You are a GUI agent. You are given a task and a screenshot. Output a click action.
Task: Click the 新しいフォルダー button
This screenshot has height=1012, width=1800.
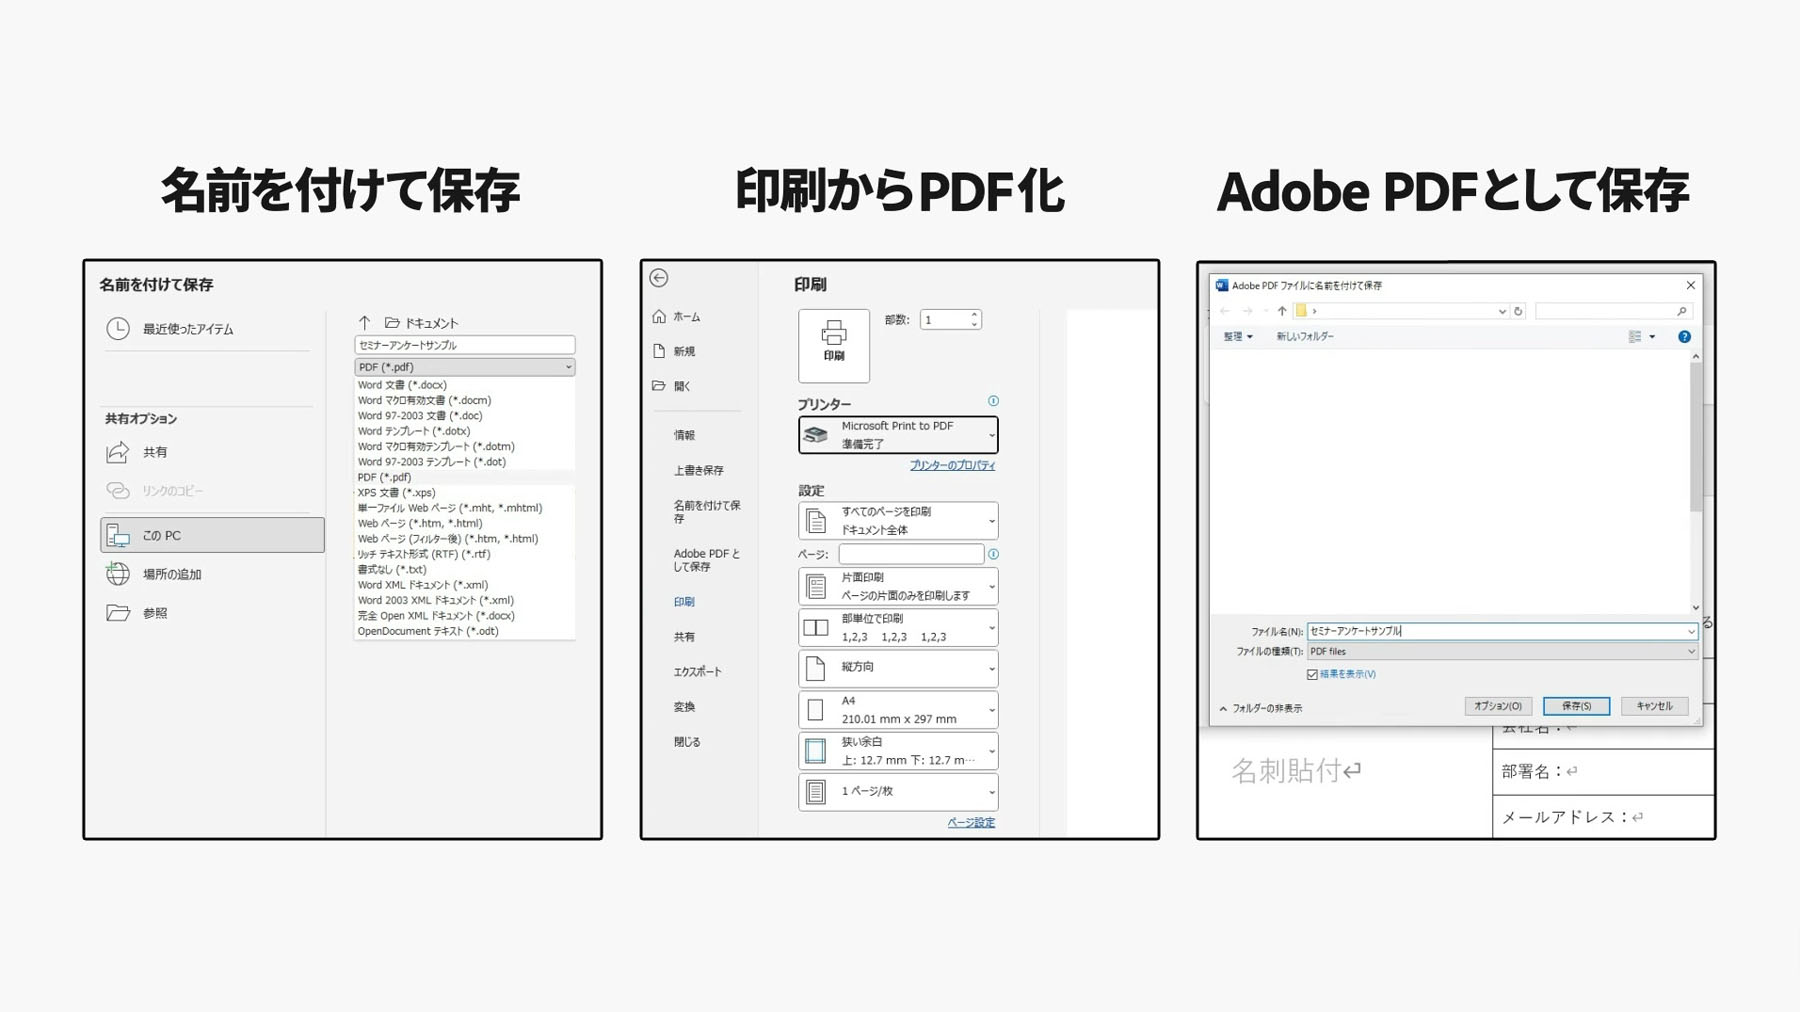click(1305, 337)
